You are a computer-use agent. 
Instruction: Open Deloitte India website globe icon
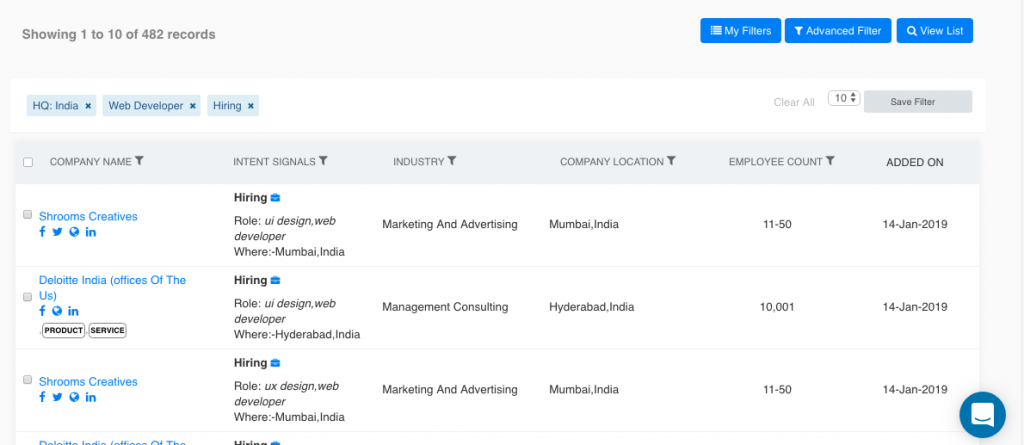[57, 311]
